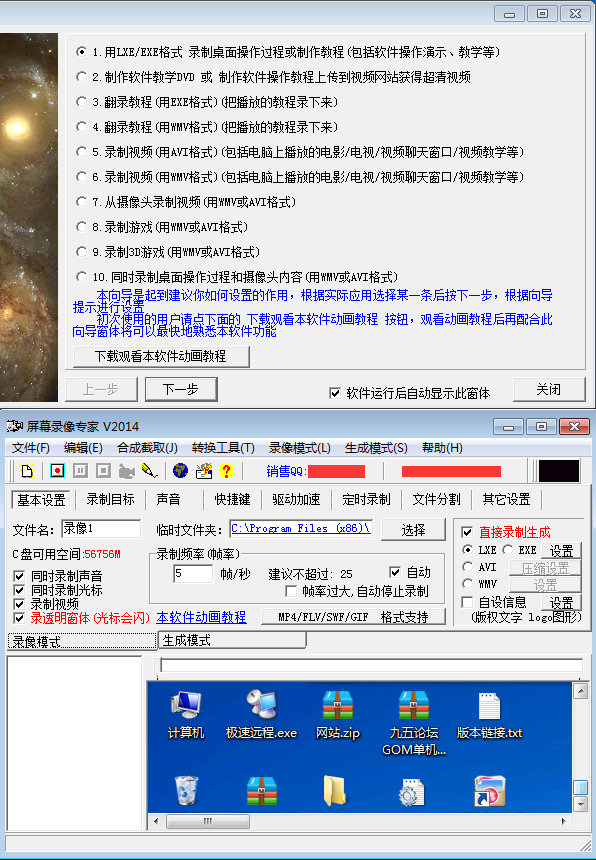Start recording with the red dot icon
Viewport: 596px width, 860px height.
(x=57, y=471)
